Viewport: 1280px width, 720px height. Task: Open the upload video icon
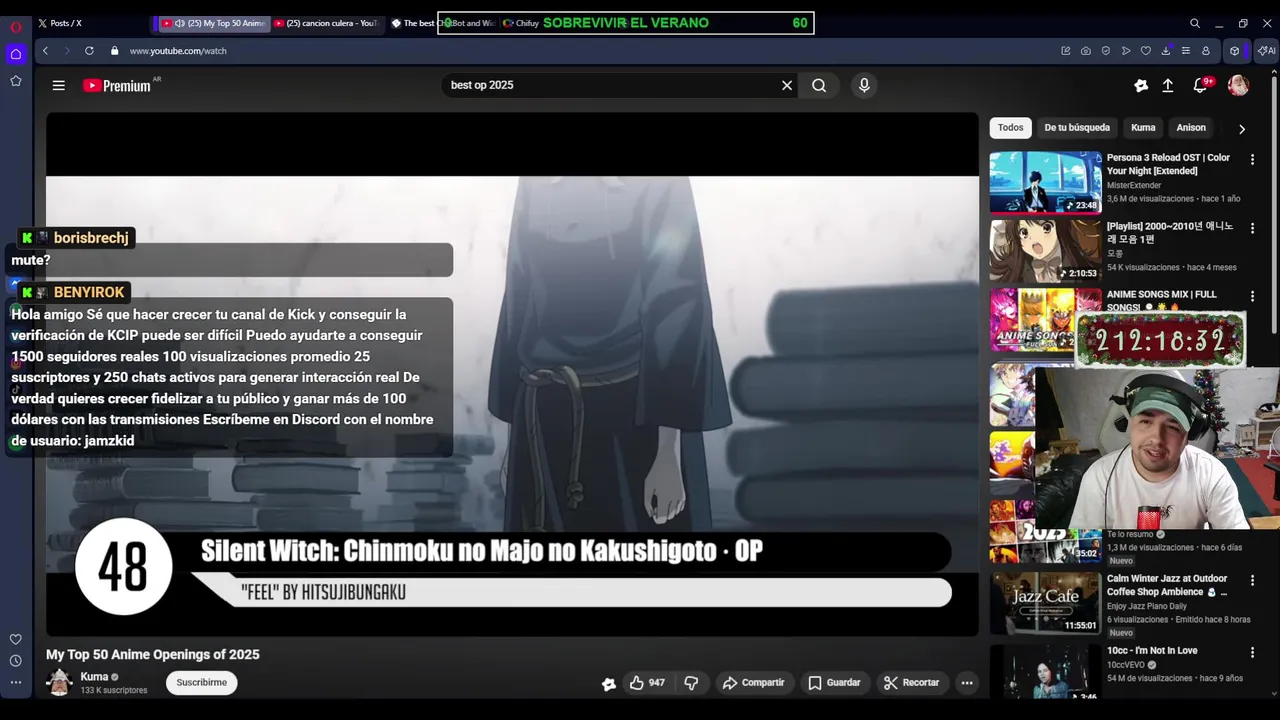tap(1167, 86)
